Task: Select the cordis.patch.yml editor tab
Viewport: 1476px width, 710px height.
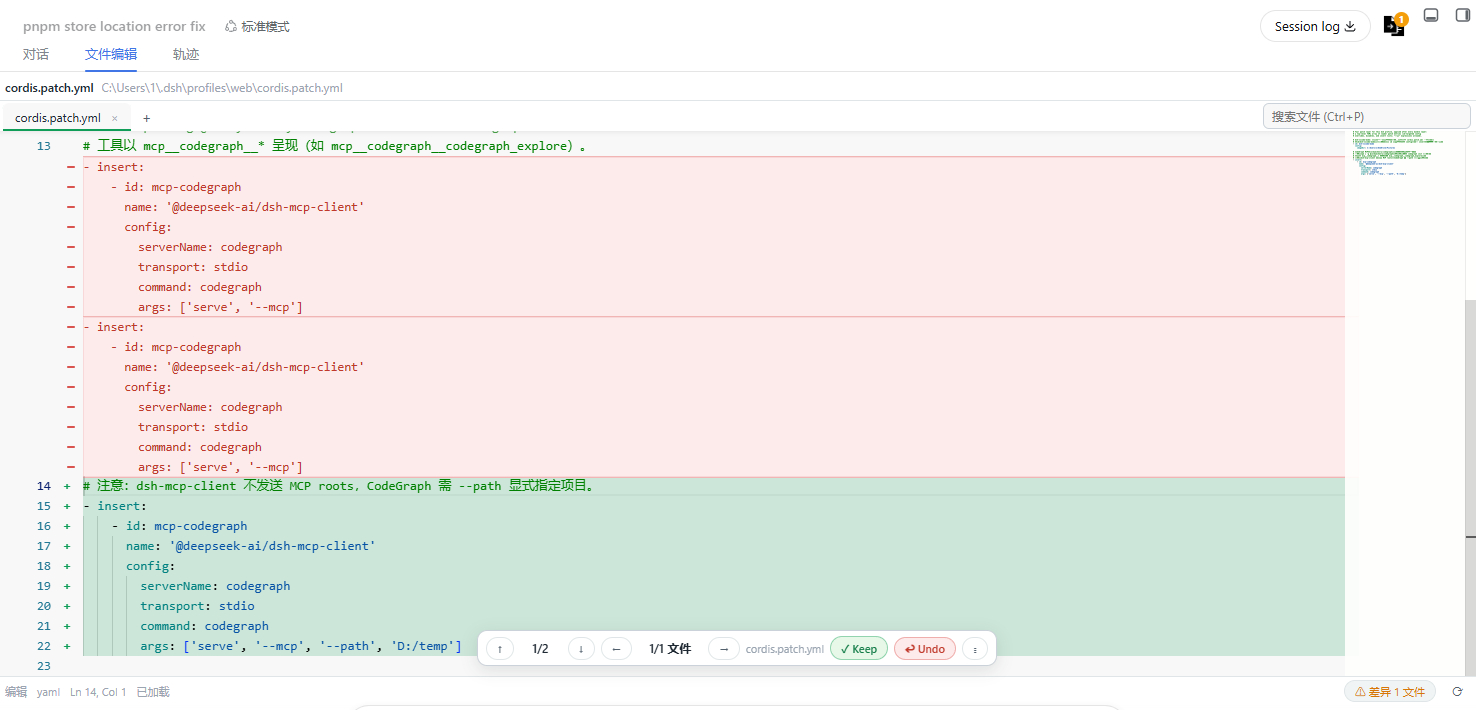Action: (58, 117)
